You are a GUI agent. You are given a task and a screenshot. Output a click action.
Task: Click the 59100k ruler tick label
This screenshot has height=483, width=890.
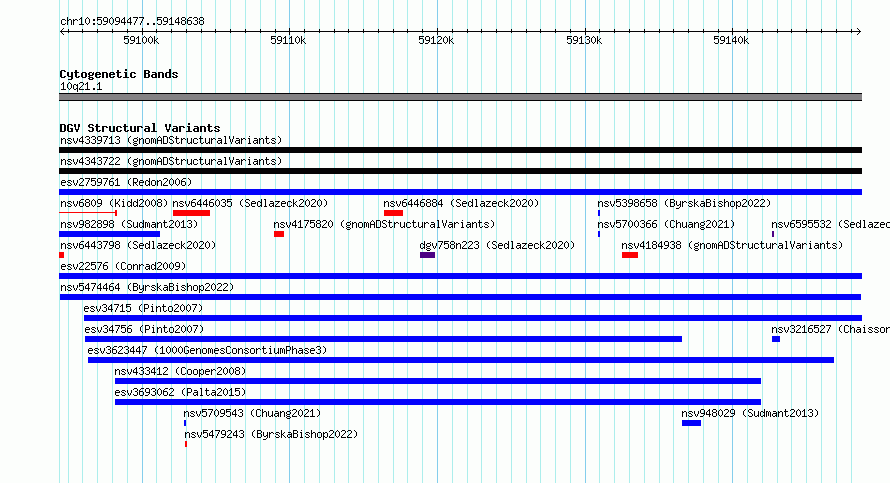(141, 40)
